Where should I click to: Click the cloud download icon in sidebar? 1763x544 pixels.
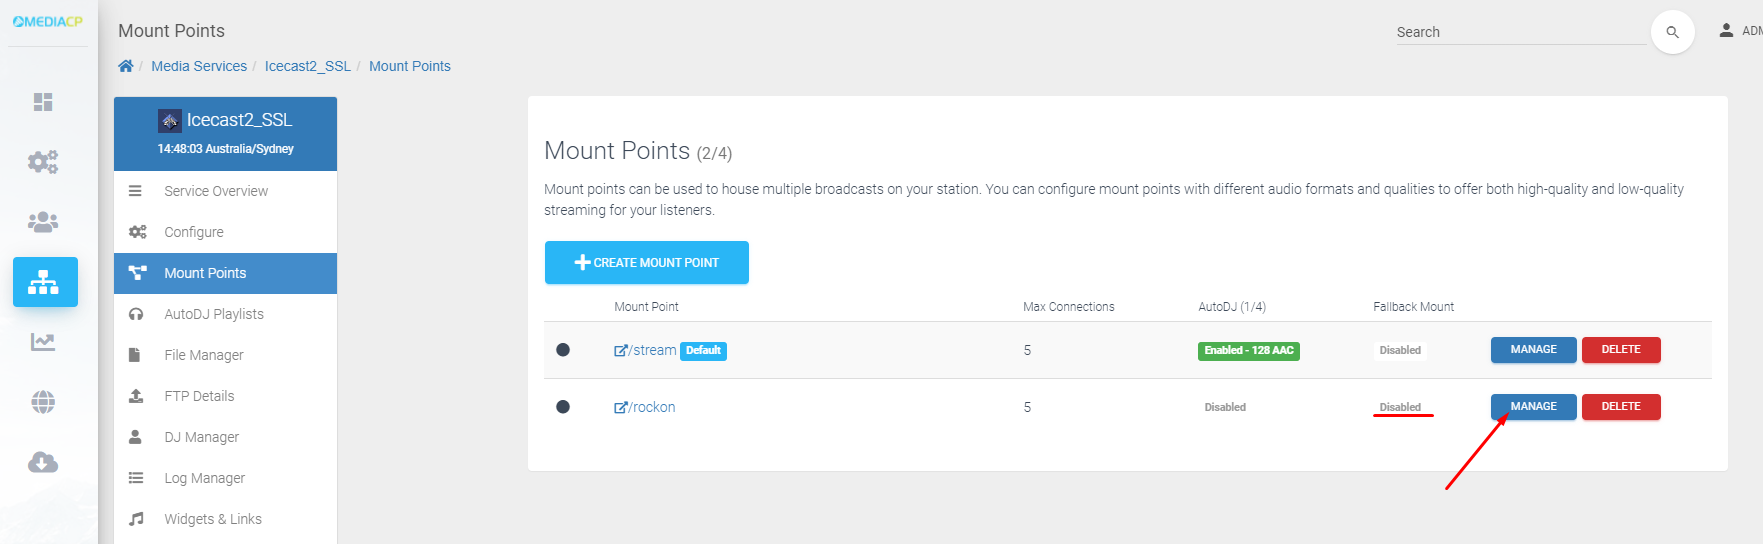(x=43, y=462)
